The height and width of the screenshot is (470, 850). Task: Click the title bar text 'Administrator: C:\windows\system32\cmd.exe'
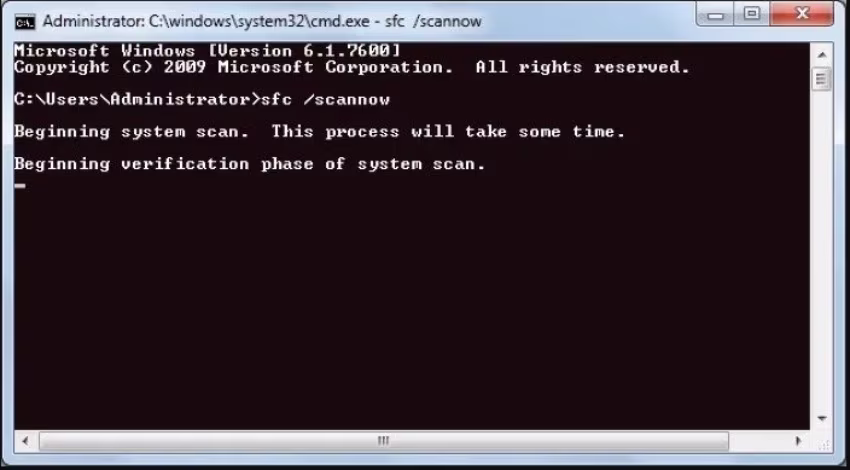pos(208,22)
